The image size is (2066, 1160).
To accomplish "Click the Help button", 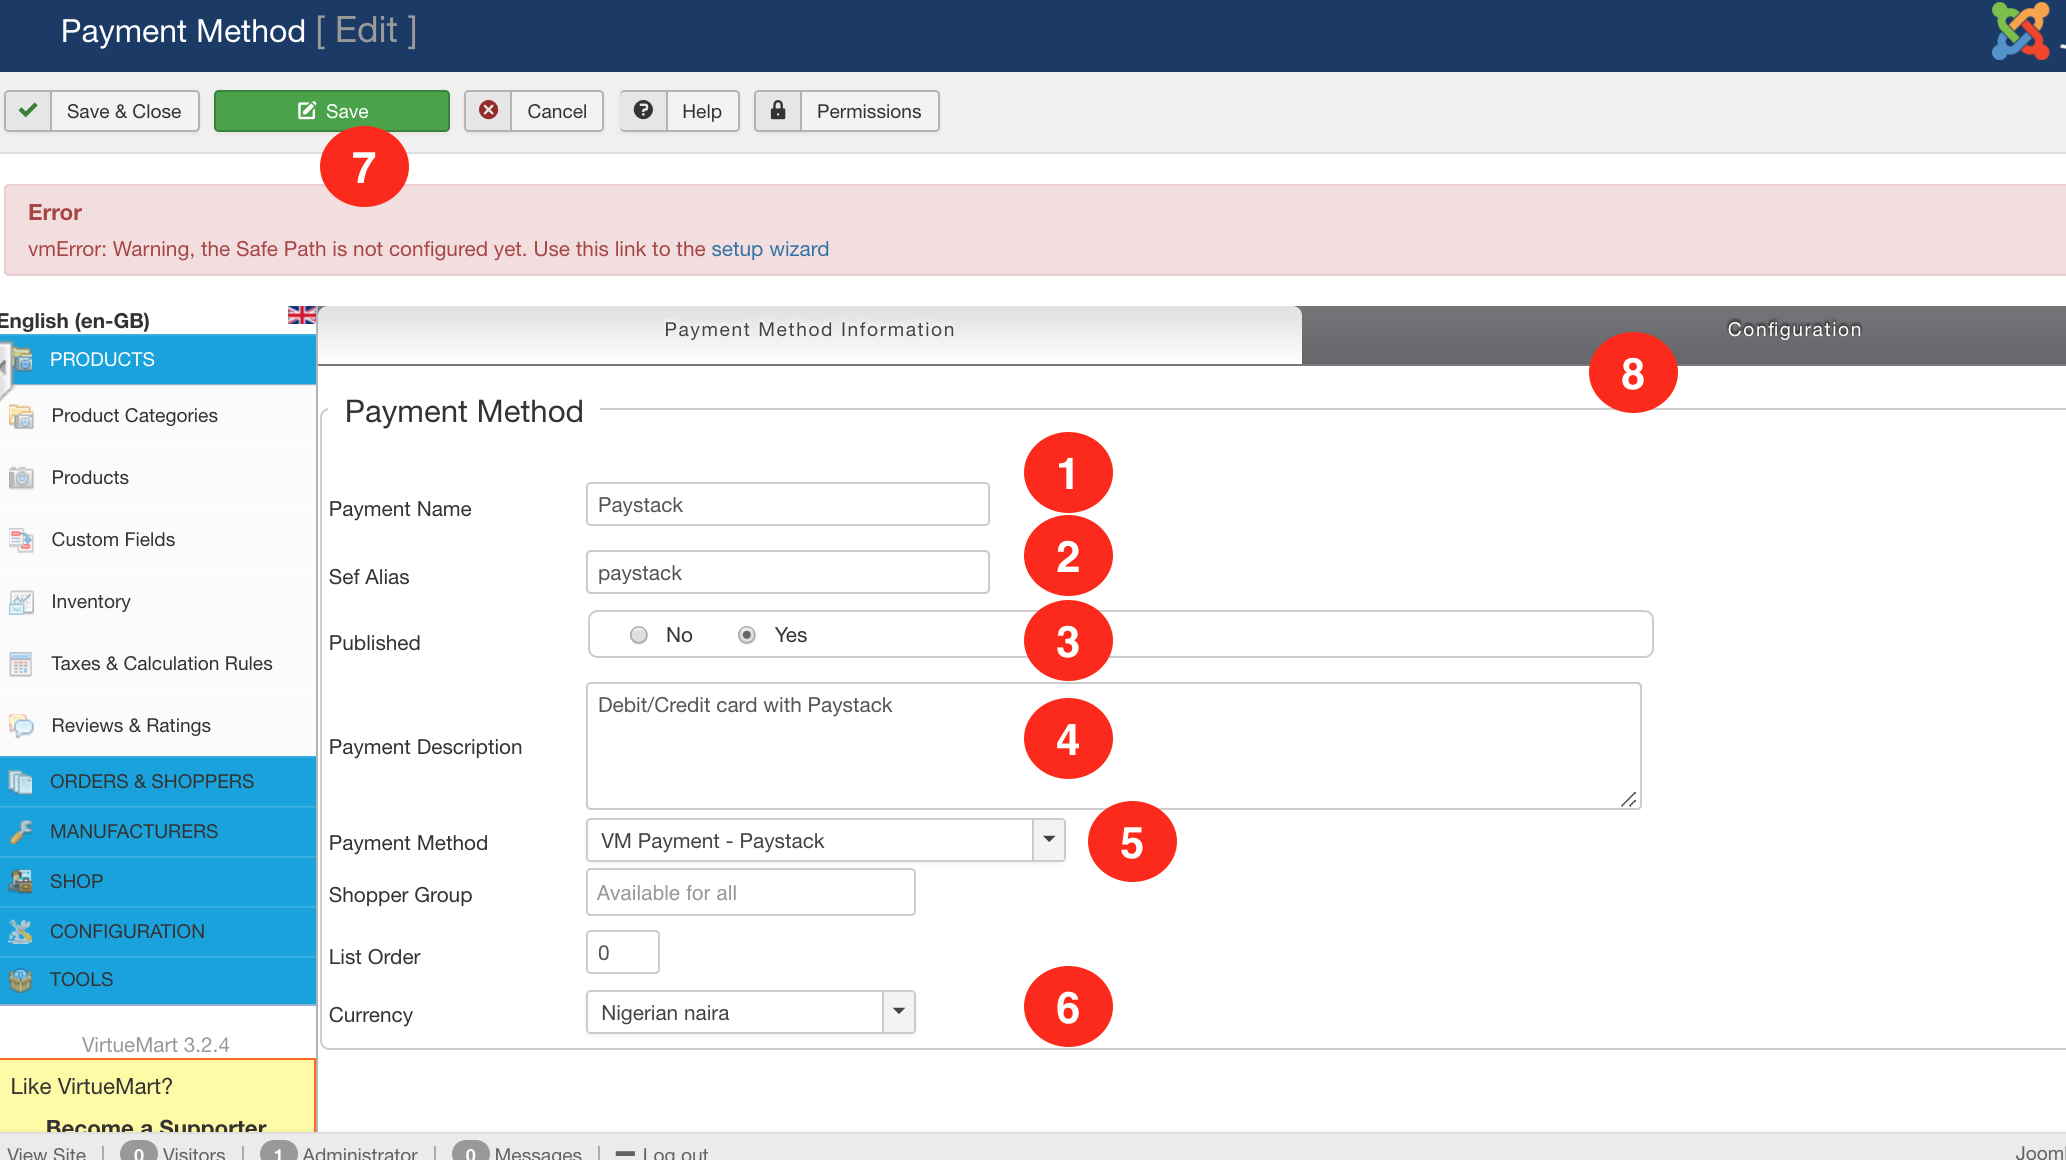I will 679,111.
